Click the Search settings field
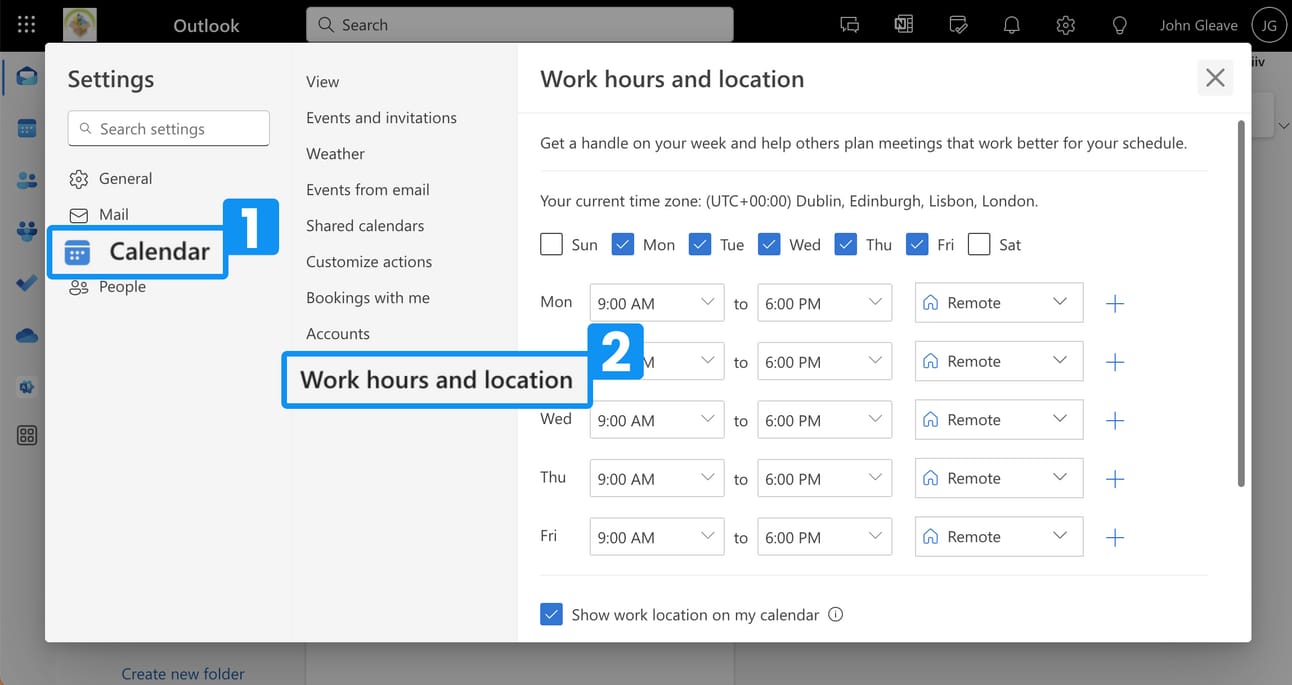Viewport: 1292px width, 685px height. pyautogui.click(x=169, y=128)
